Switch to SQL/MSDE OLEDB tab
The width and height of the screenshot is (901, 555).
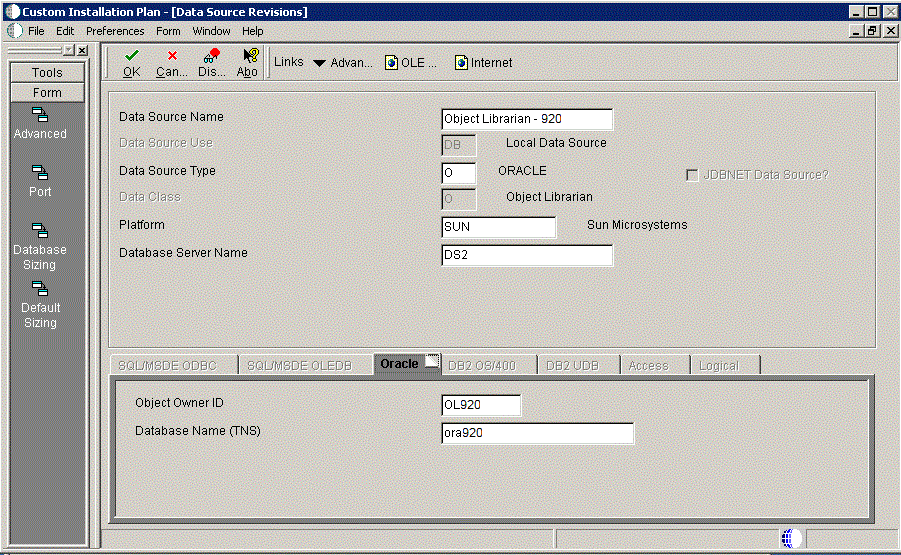(x=305, y=365)
